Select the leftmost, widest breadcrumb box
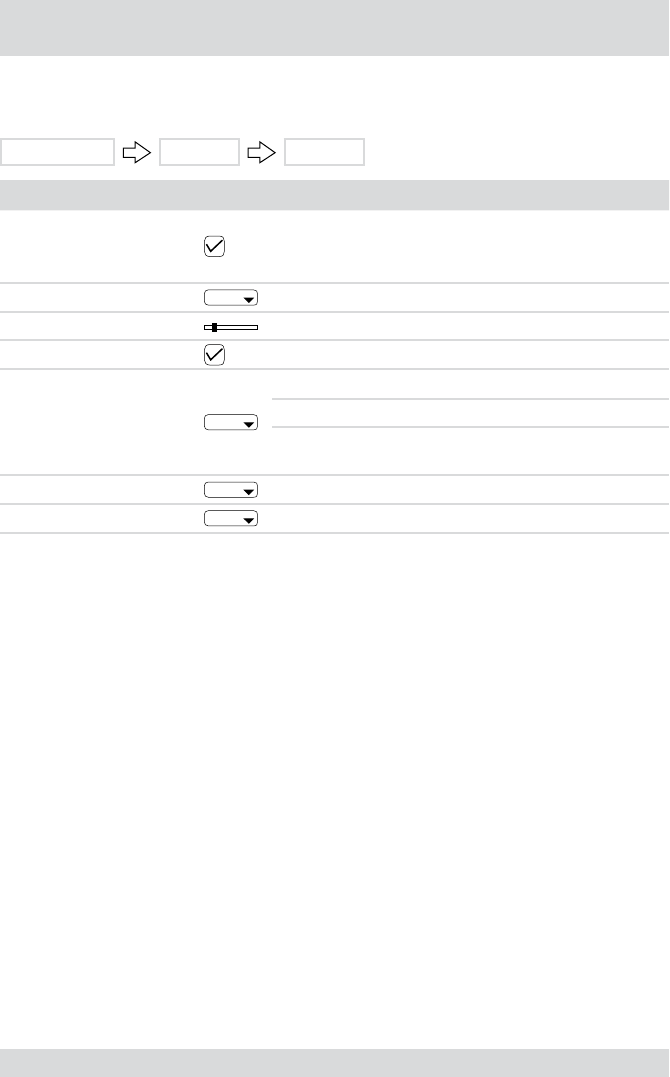Image resolution: width=670 pixels, height=1077 pixels. click(x=57, y=152)
